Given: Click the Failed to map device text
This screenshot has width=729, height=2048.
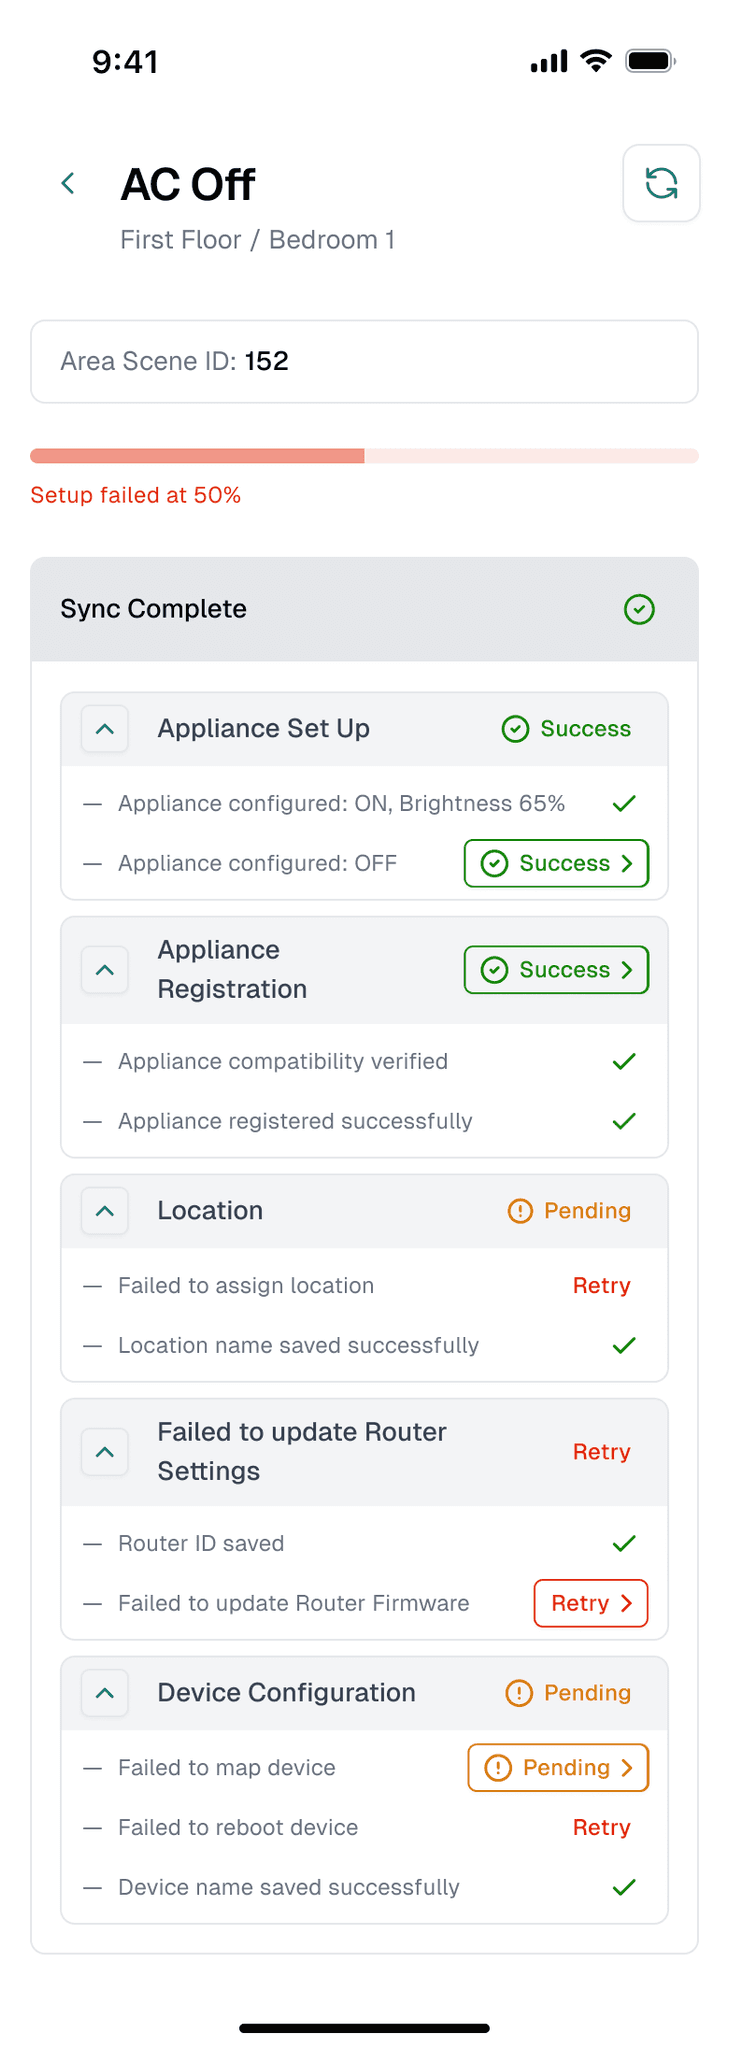Looking at the screenshot, I should pyautogui.click(x=227, y=1768).
